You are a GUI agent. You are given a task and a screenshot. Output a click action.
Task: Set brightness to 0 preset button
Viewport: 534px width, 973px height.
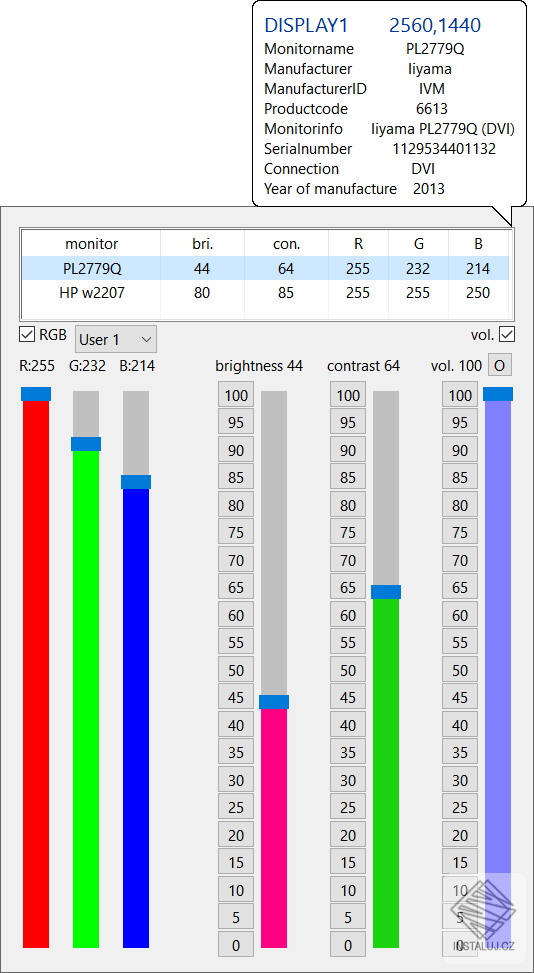236,946
